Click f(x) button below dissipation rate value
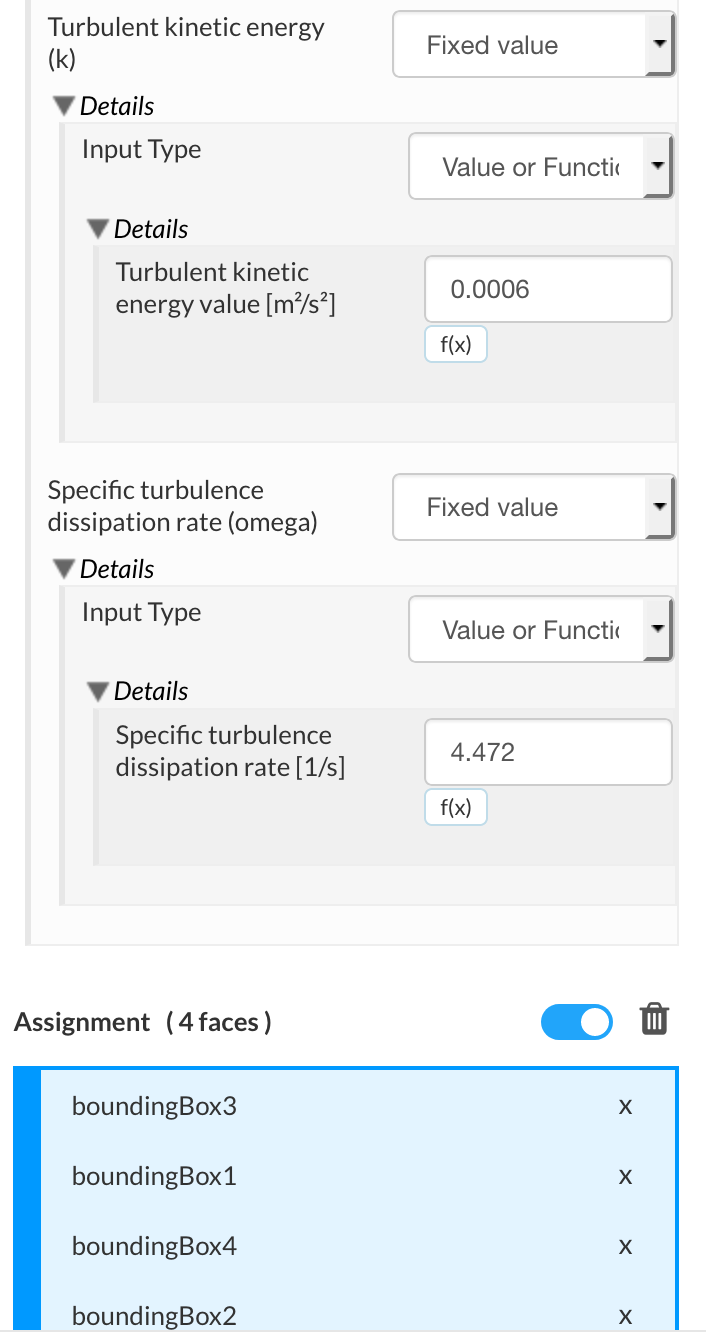The width and height of the screenshot is (706, 1332). (x=456, y=808)
